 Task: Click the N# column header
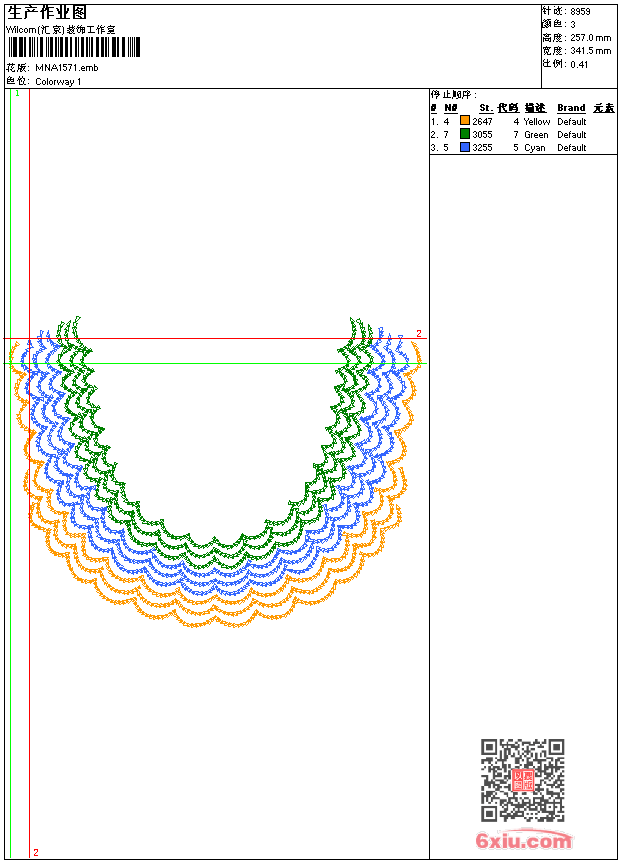(450, 108)
